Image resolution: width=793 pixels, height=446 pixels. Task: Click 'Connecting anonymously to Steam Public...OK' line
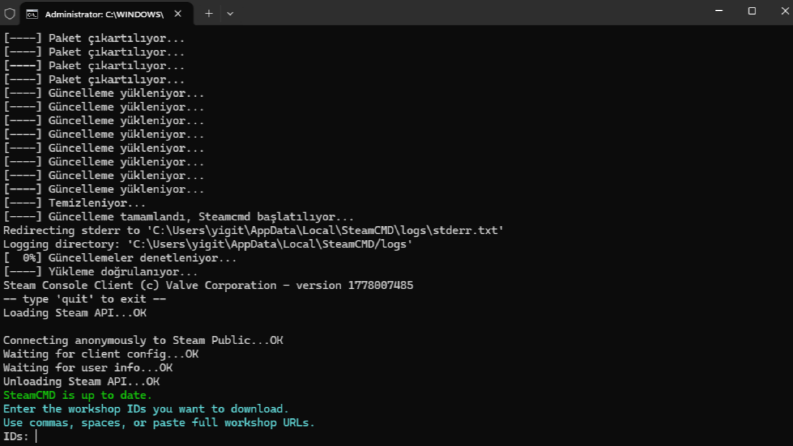tap(143, 340)
